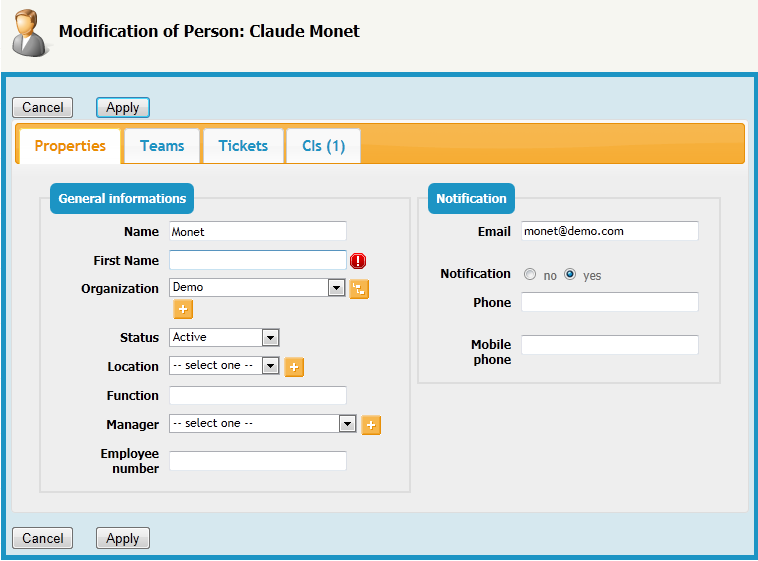Viewport: 758px width, 561px height.
Task: Click plus icon to create new Manager
Action: tap(371, 425)
